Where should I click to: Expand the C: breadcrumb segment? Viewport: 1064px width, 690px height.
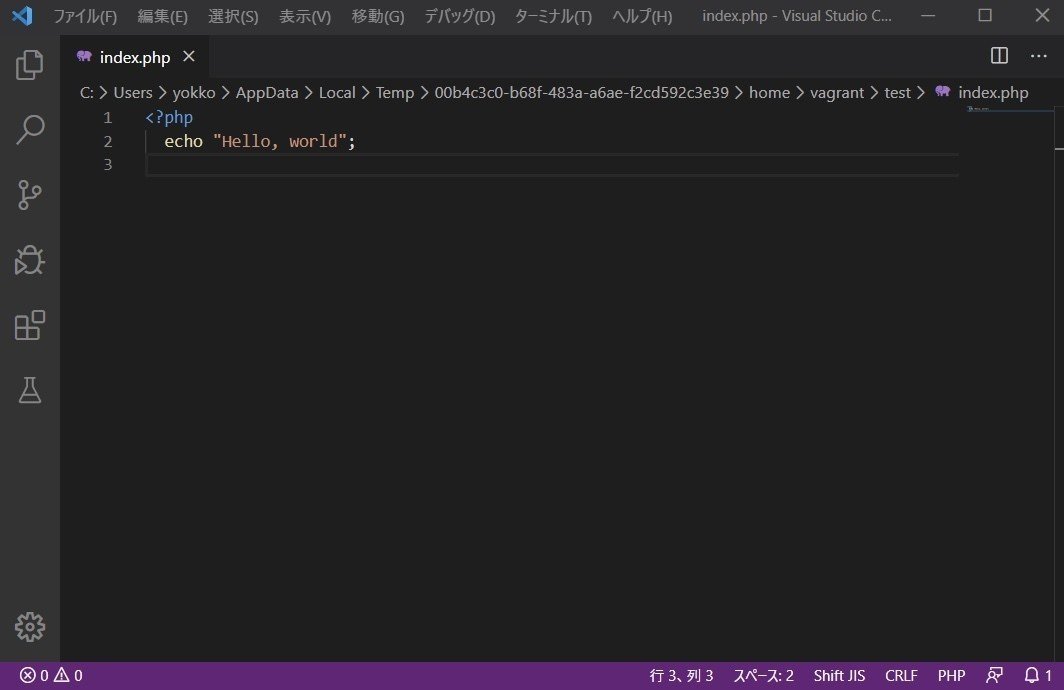coord(86,93)
